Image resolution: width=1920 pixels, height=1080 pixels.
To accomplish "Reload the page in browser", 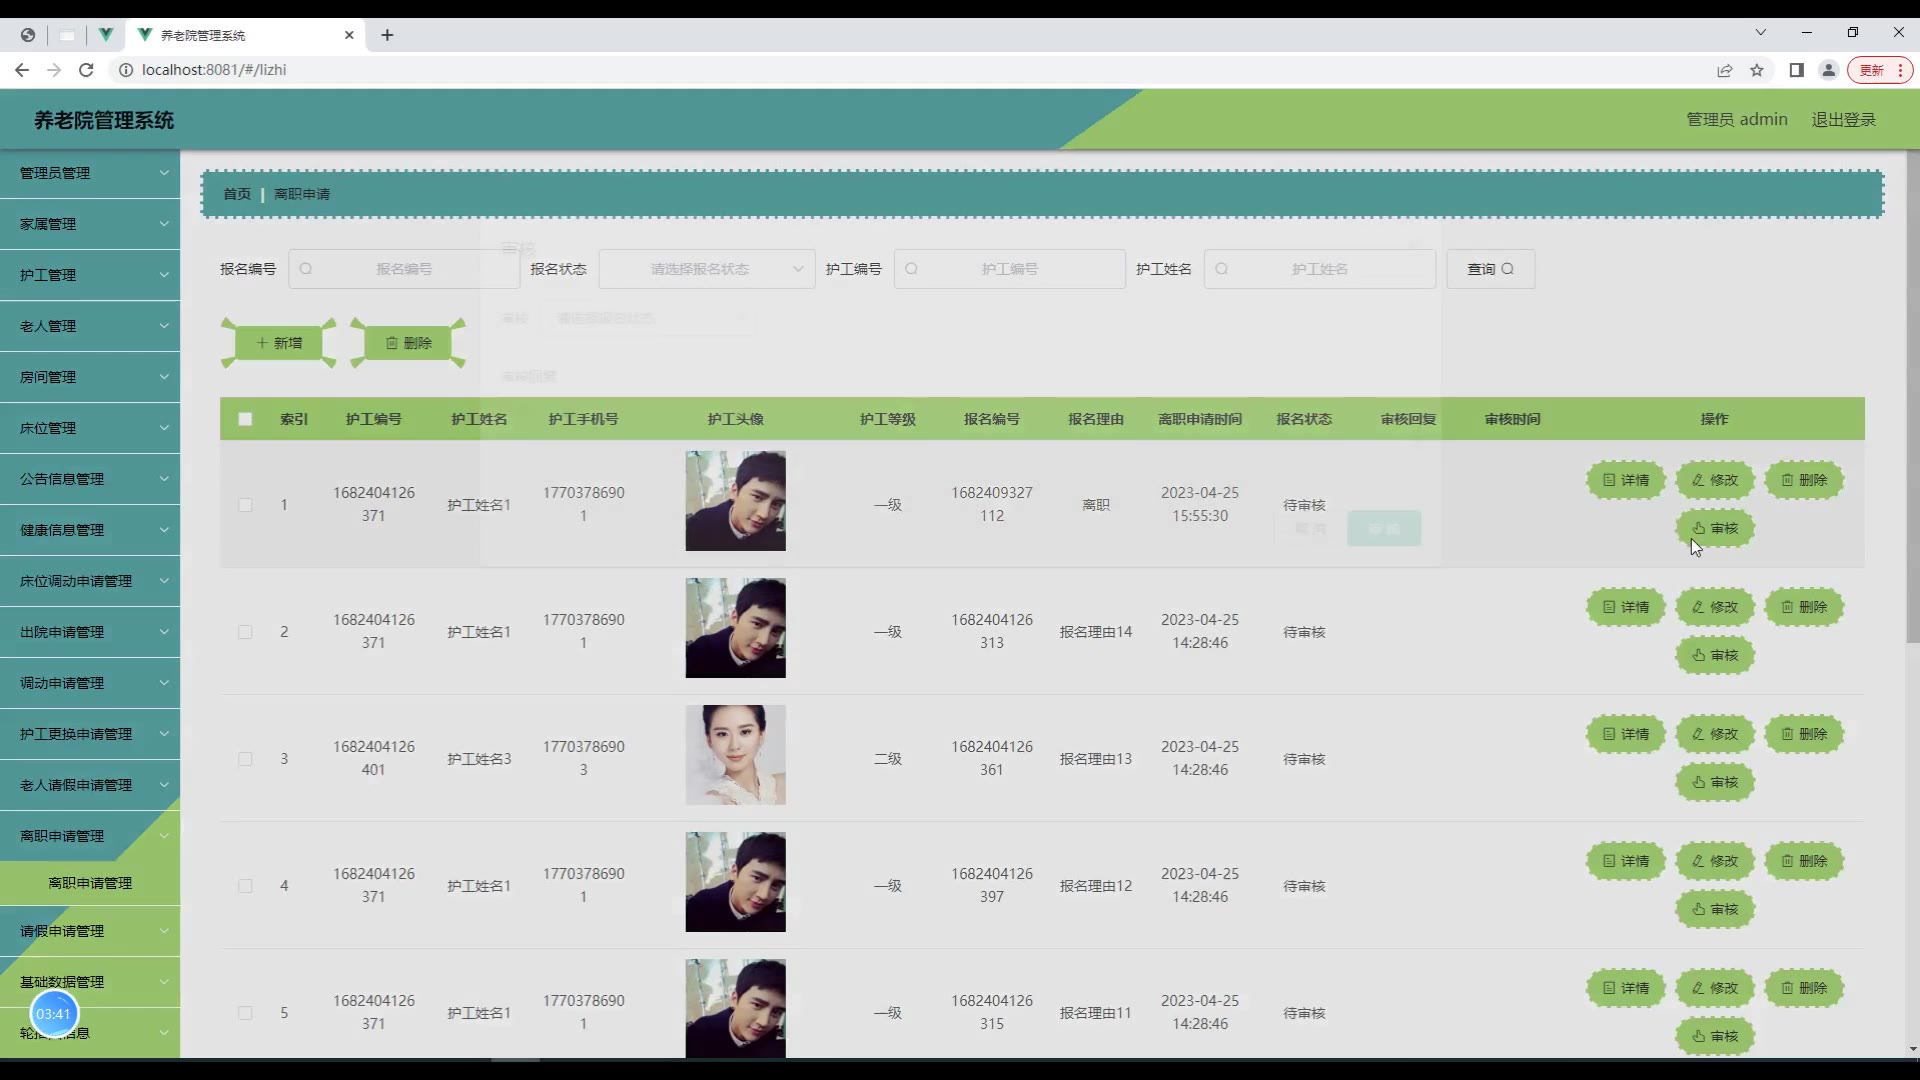I will (86, 70).
